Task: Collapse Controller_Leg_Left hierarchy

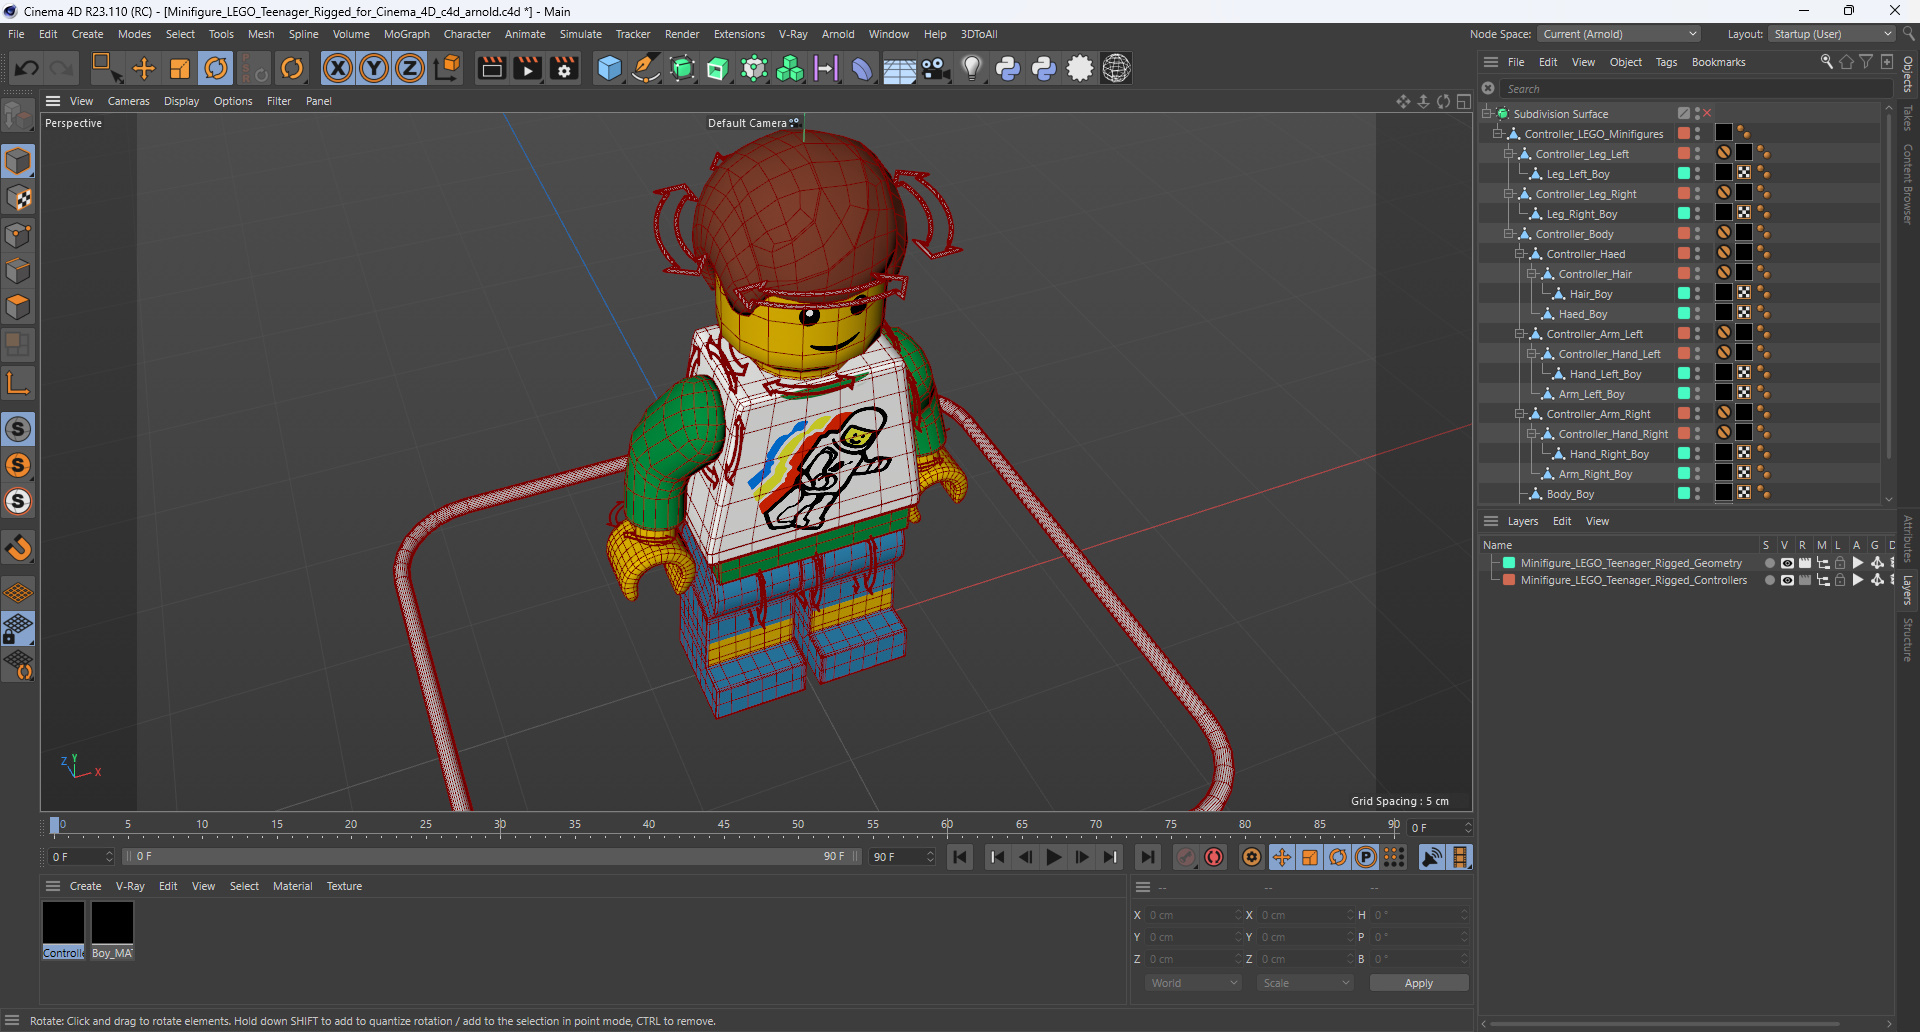Action: 1509,154
